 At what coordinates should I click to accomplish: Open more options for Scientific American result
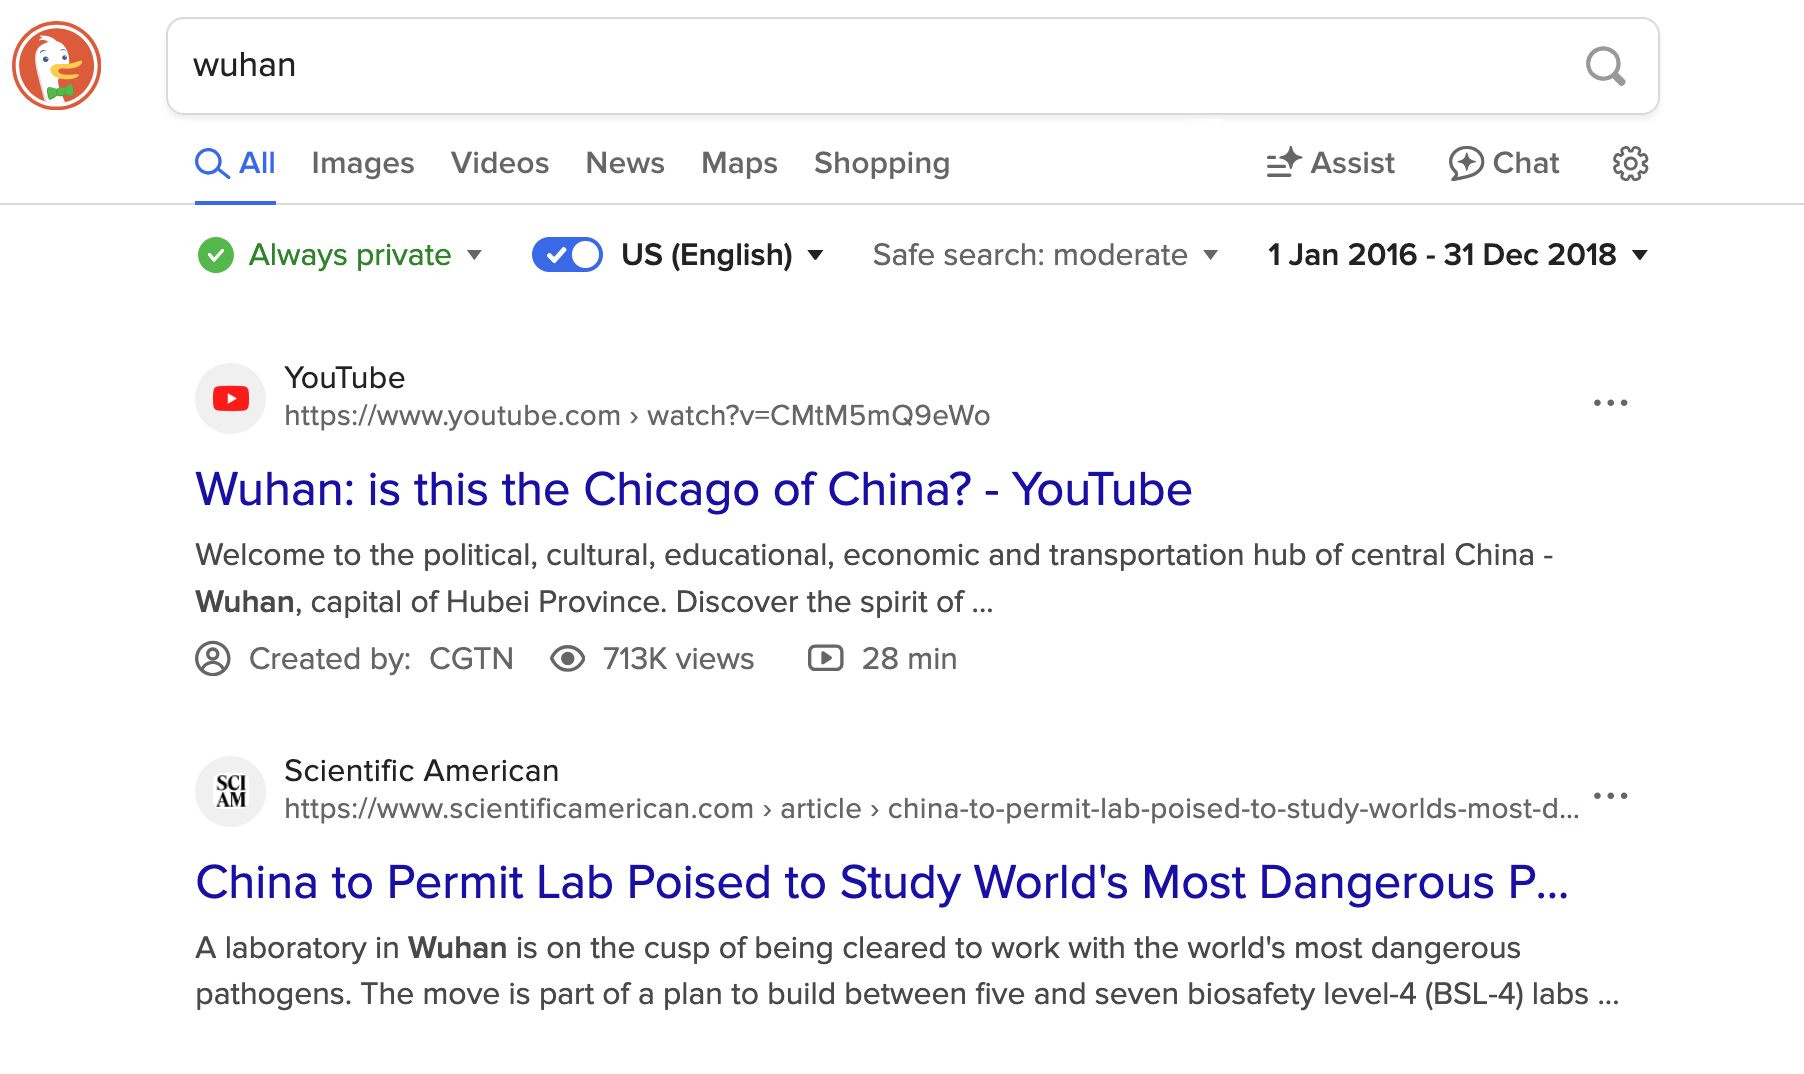(1610, 796)
